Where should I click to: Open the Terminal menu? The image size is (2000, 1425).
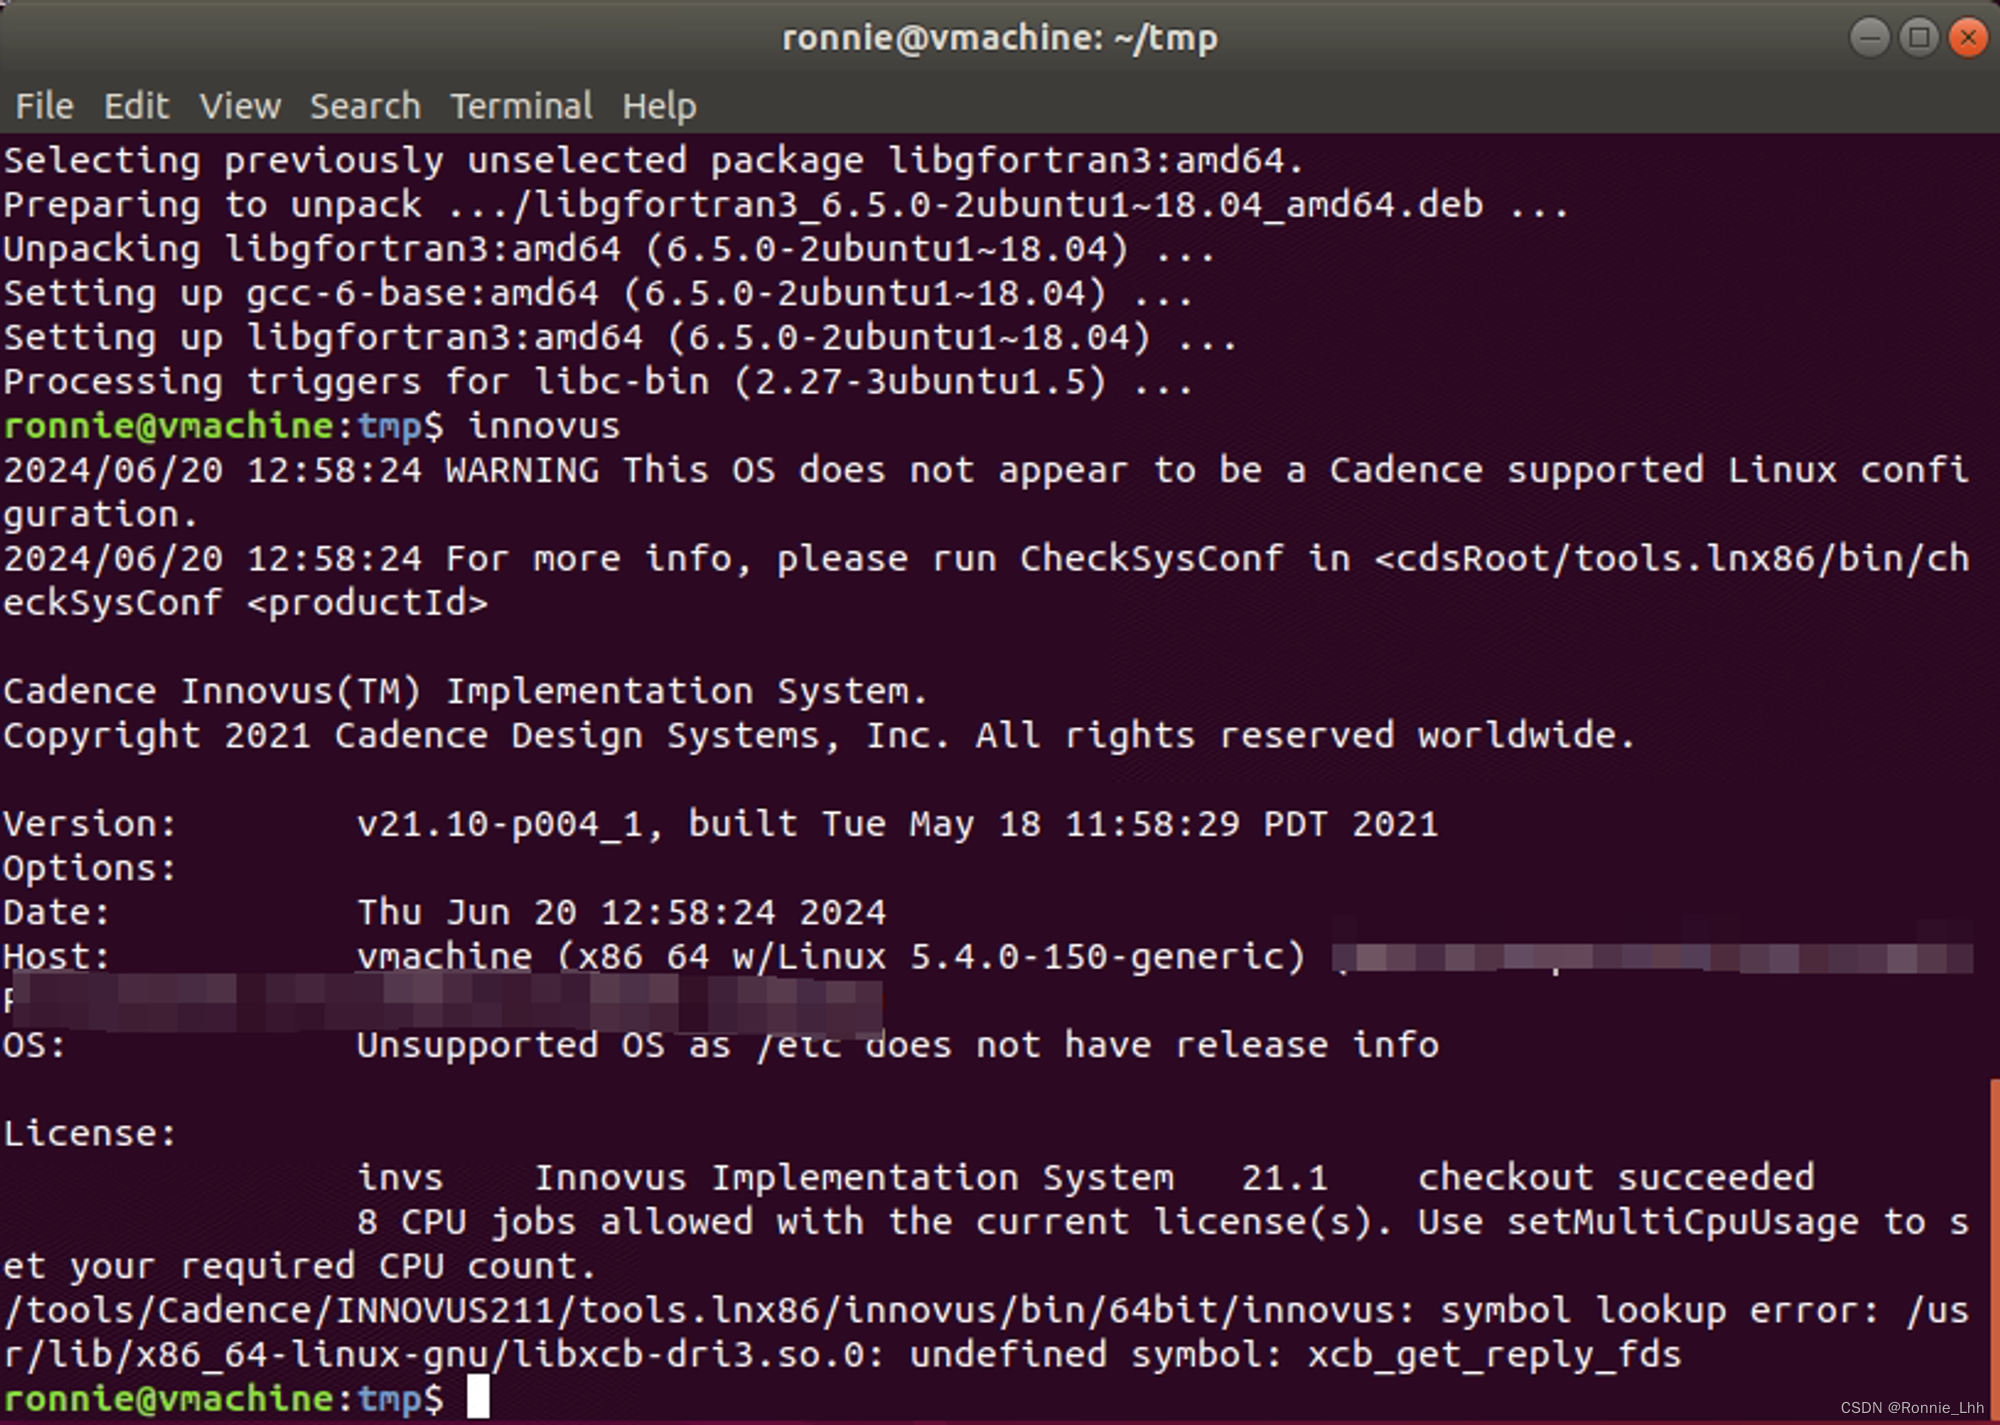pyautogui.click(x=521, y=106)
